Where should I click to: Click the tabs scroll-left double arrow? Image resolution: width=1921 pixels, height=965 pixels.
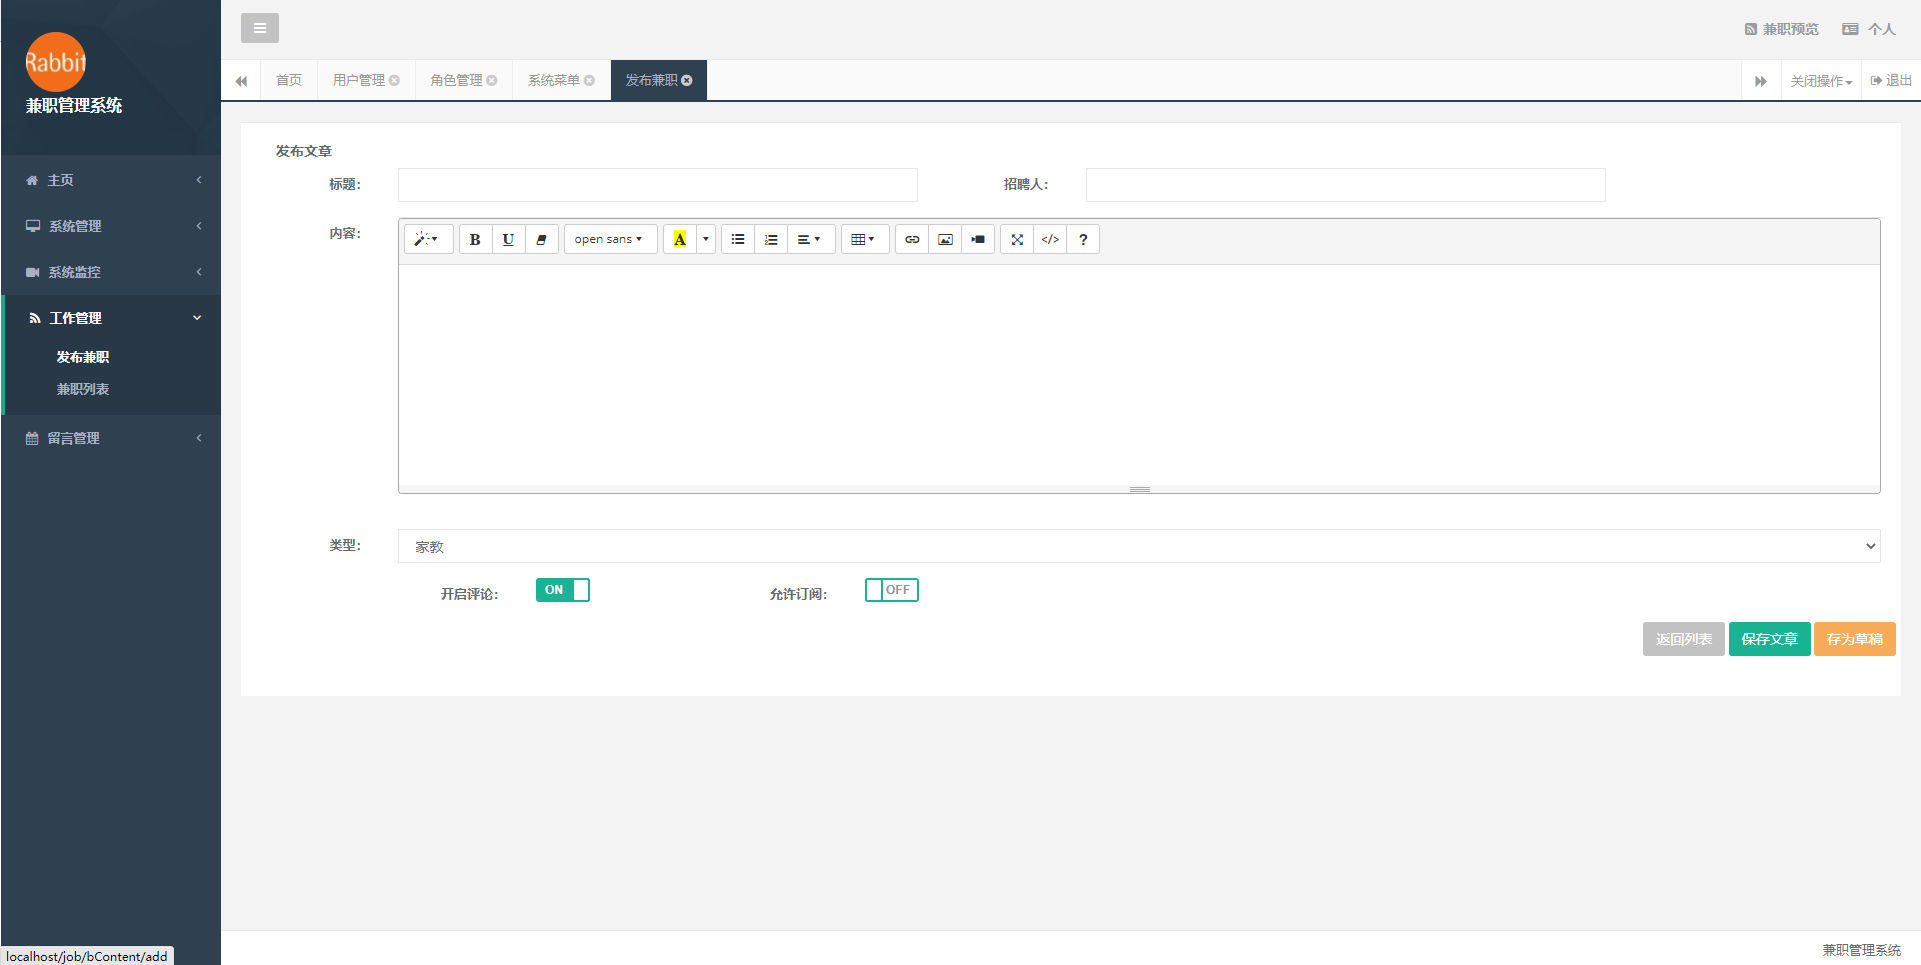click(241, 81)
